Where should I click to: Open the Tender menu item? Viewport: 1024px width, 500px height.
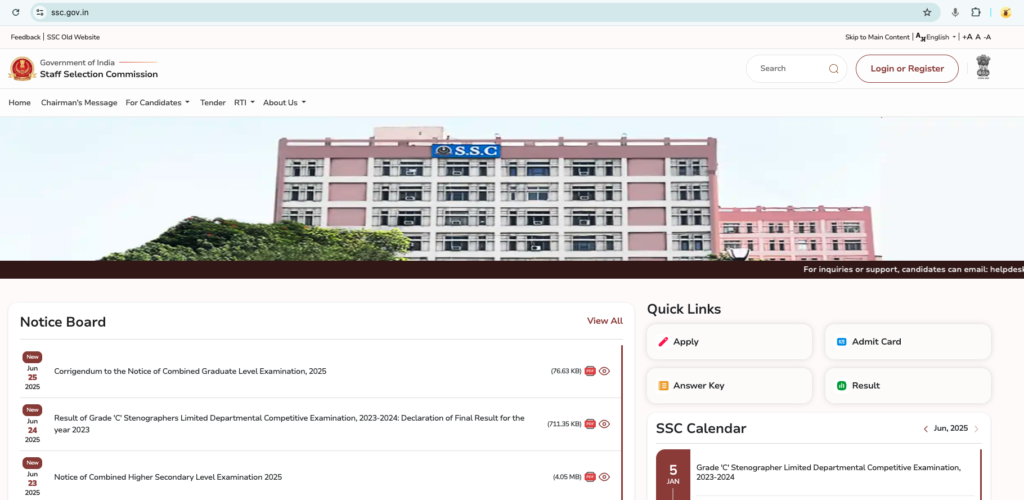pyautogui.click(x=213, y=102)
